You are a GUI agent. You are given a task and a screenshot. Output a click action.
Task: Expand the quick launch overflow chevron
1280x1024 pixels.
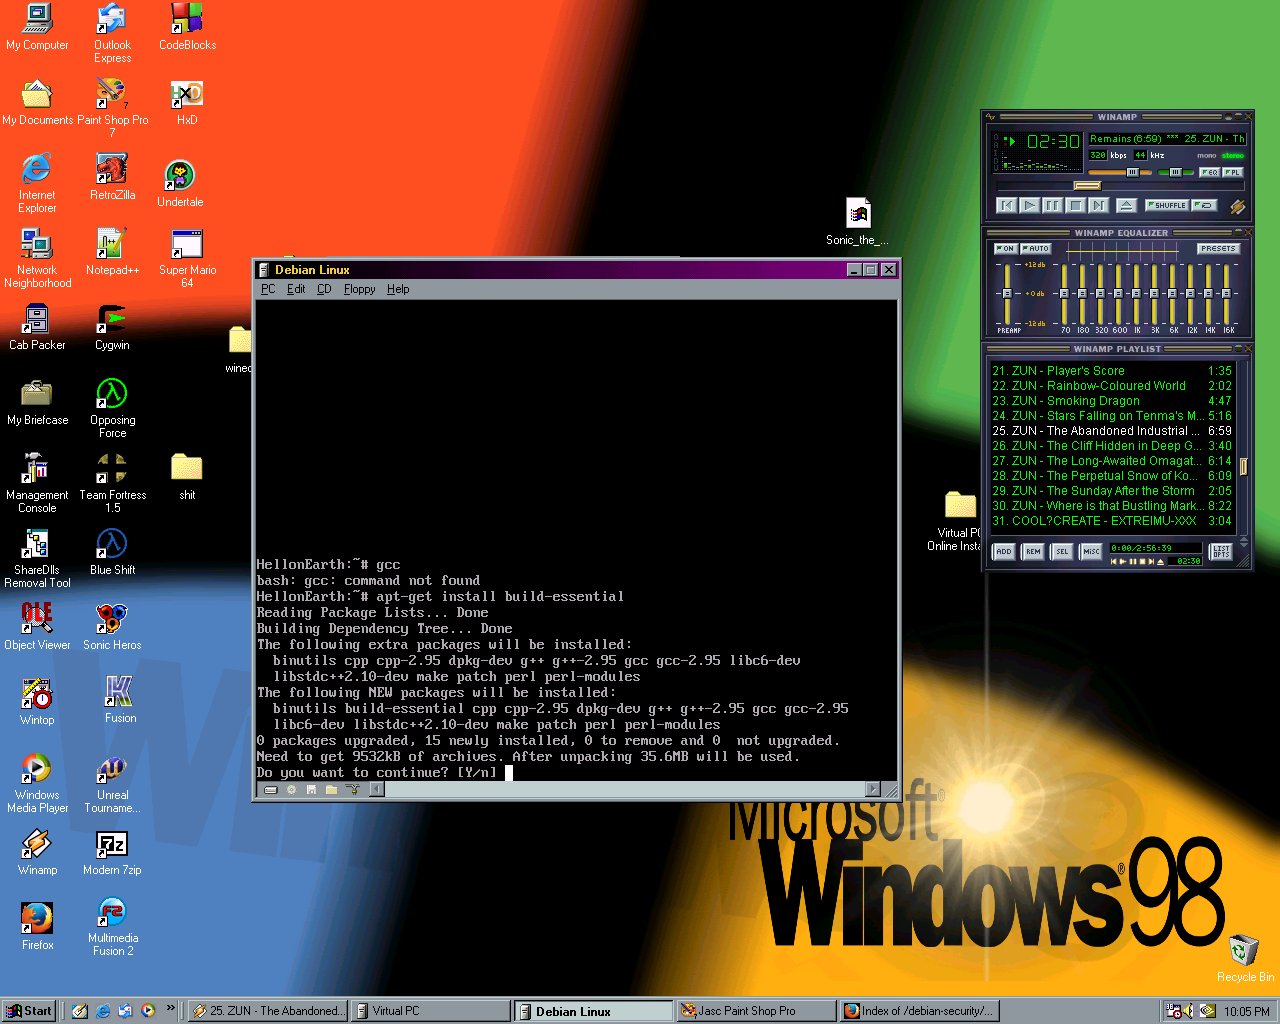pyautogui.click(x=170, y=1009)
